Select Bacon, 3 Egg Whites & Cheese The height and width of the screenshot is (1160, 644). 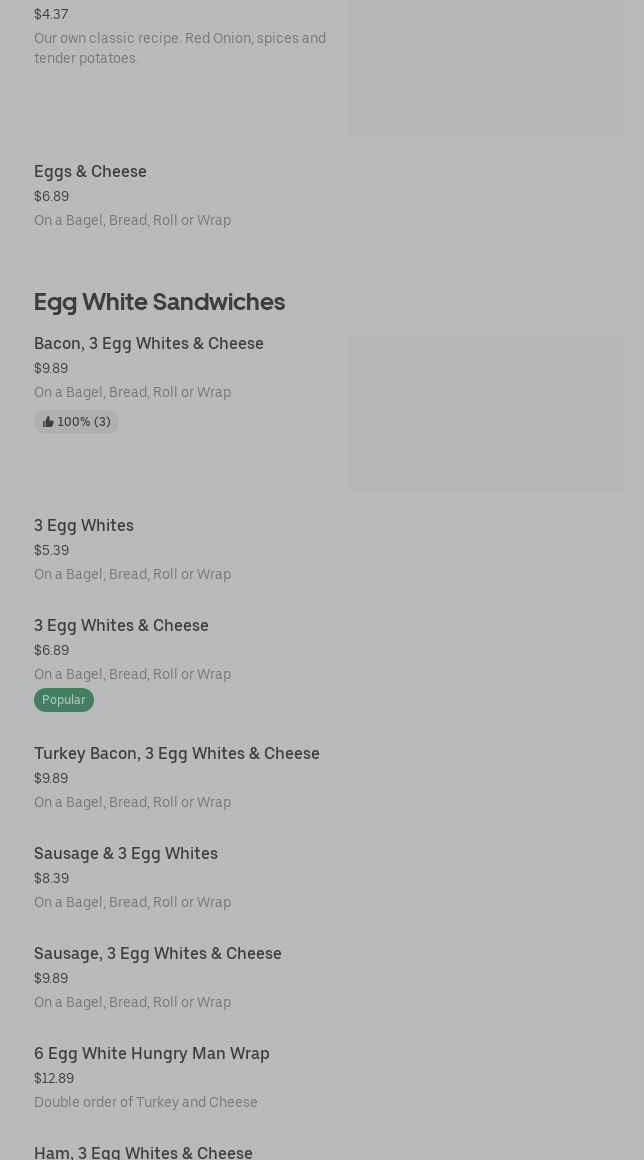tap(149, 343)
